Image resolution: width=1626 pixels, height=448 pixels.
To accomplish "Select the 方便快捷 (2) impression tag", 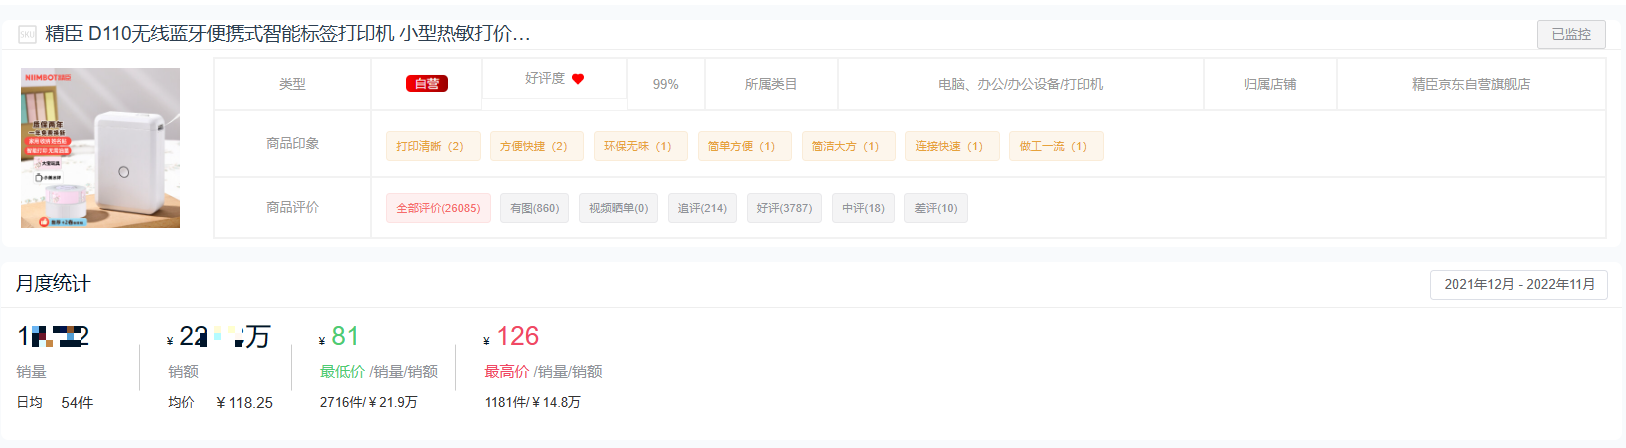I will tap(537, 146).
